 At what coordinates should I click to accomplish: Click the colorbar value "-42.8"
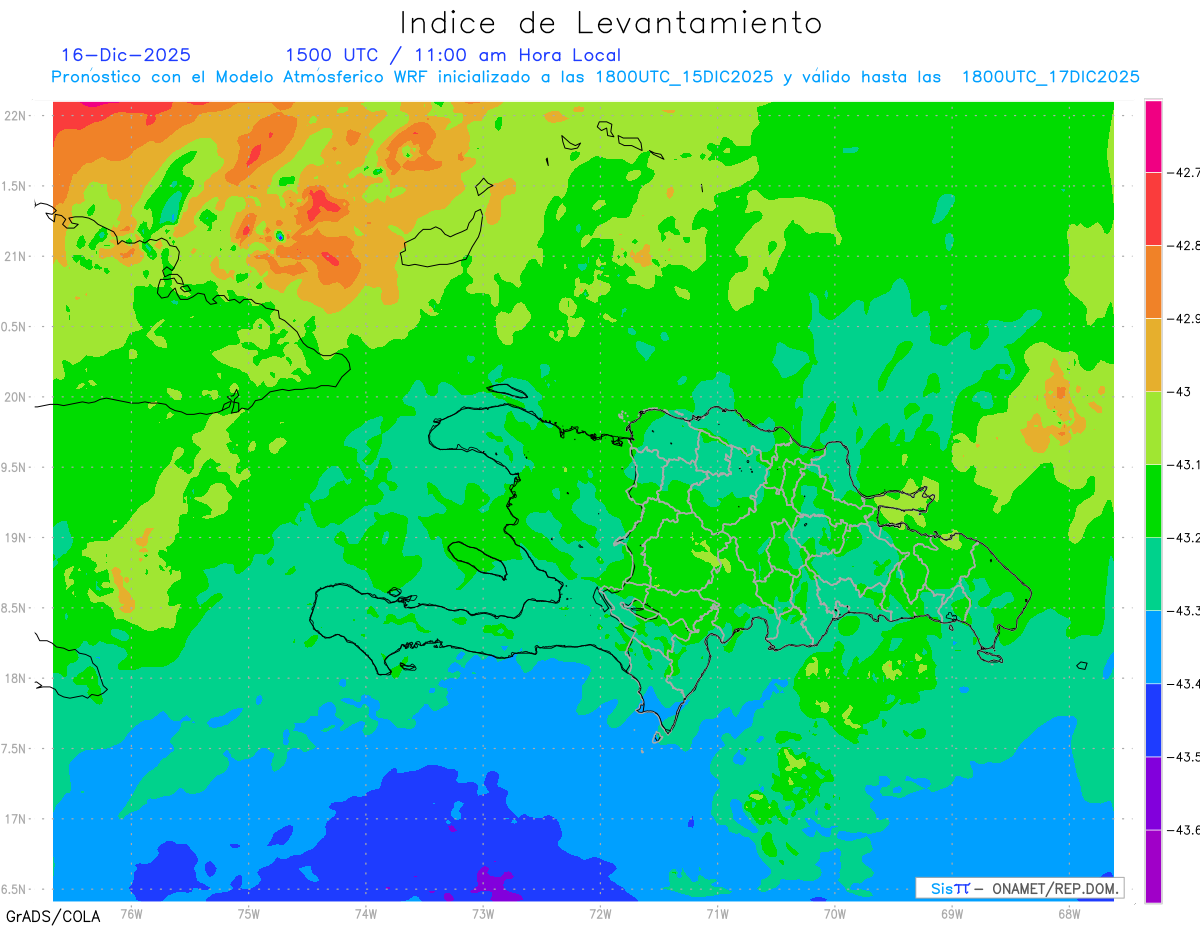coord(1186,246)
